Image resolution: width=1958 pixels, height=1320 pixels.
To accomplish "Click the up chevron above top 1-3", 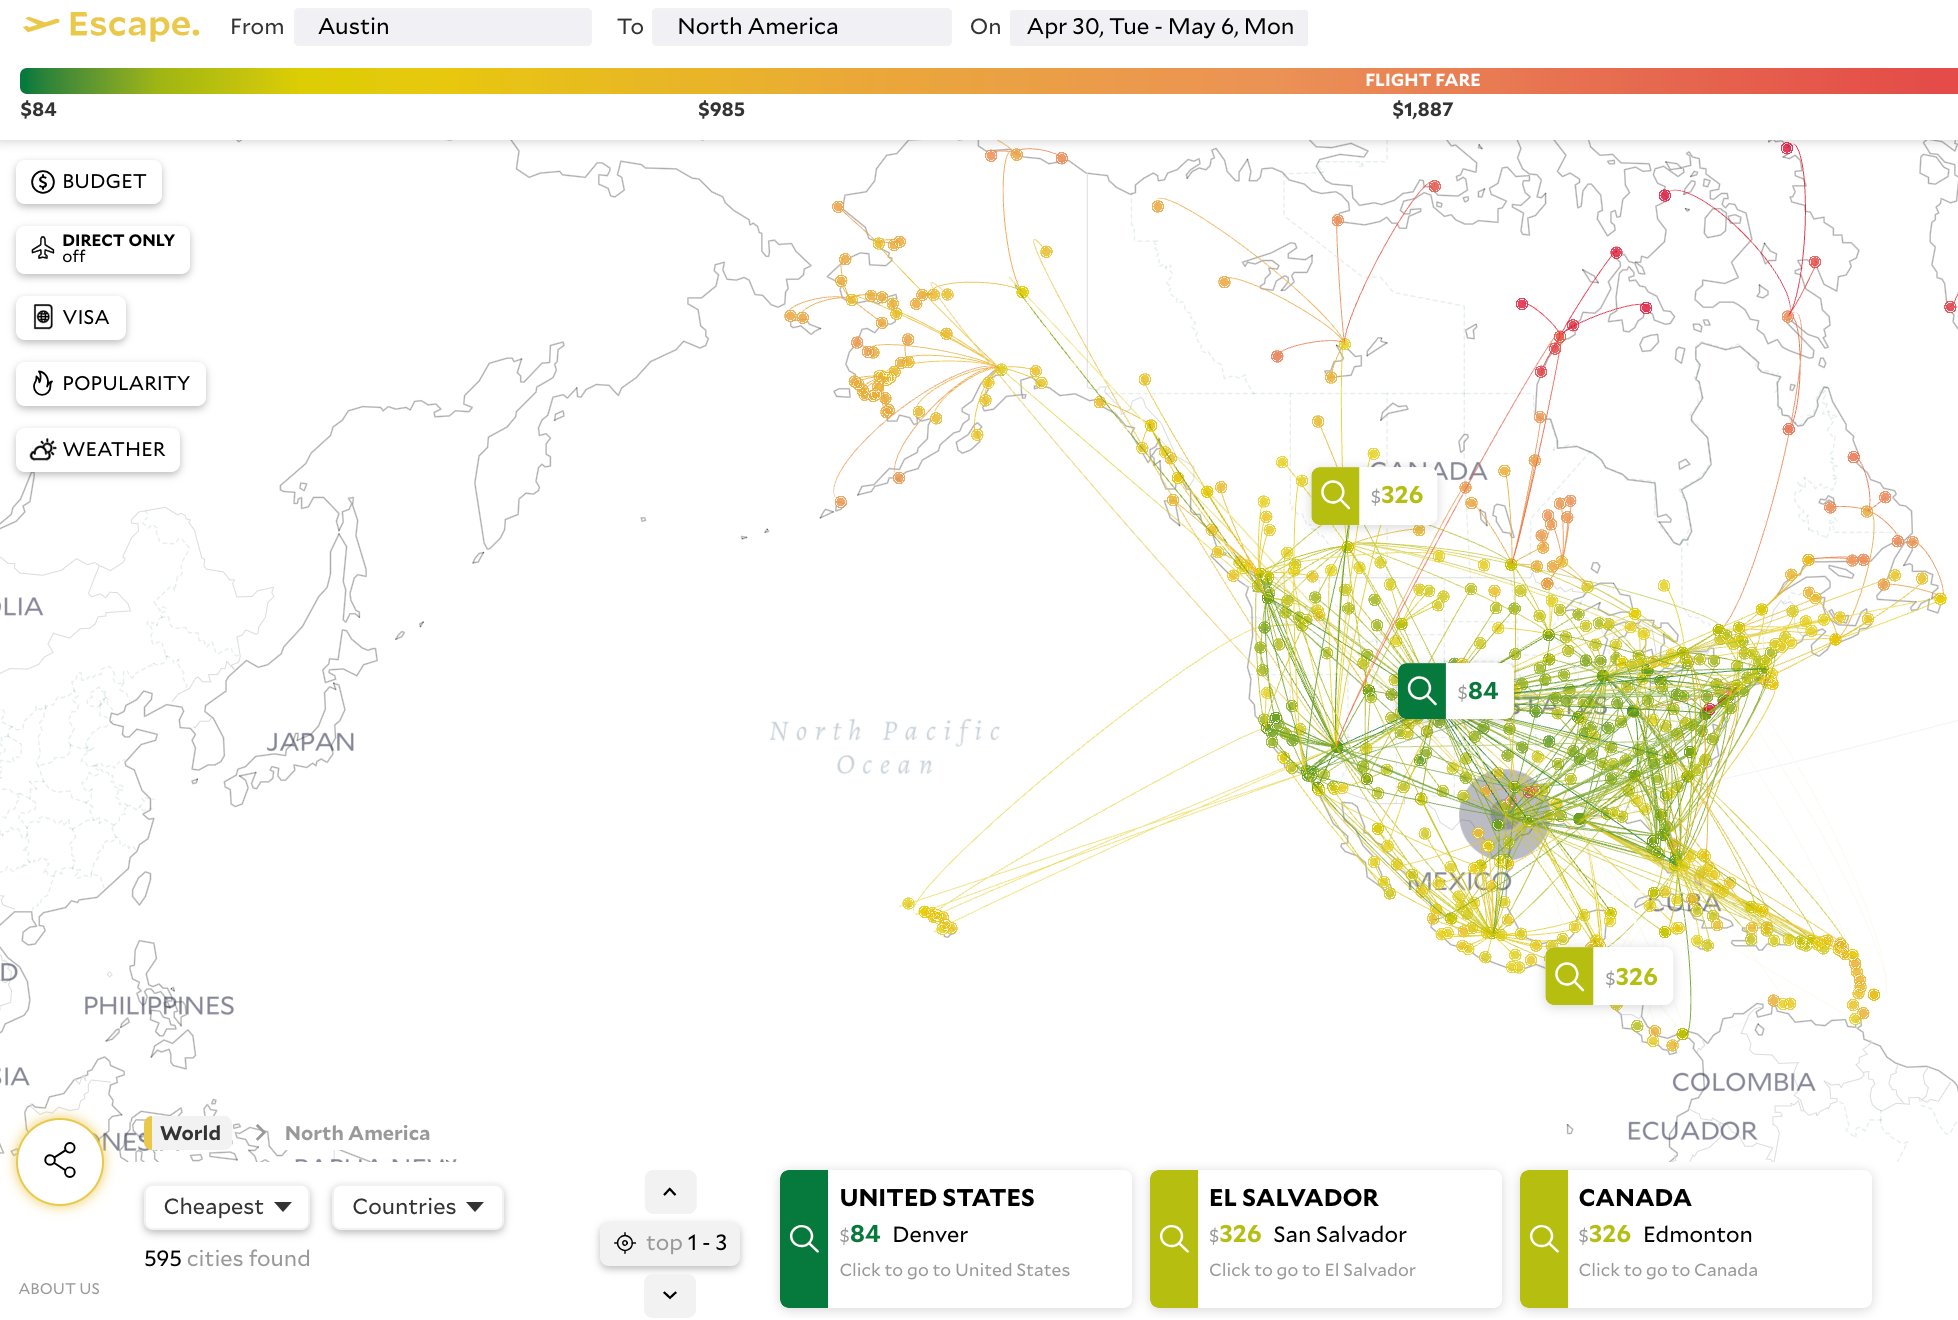I will coord(670,1191).
